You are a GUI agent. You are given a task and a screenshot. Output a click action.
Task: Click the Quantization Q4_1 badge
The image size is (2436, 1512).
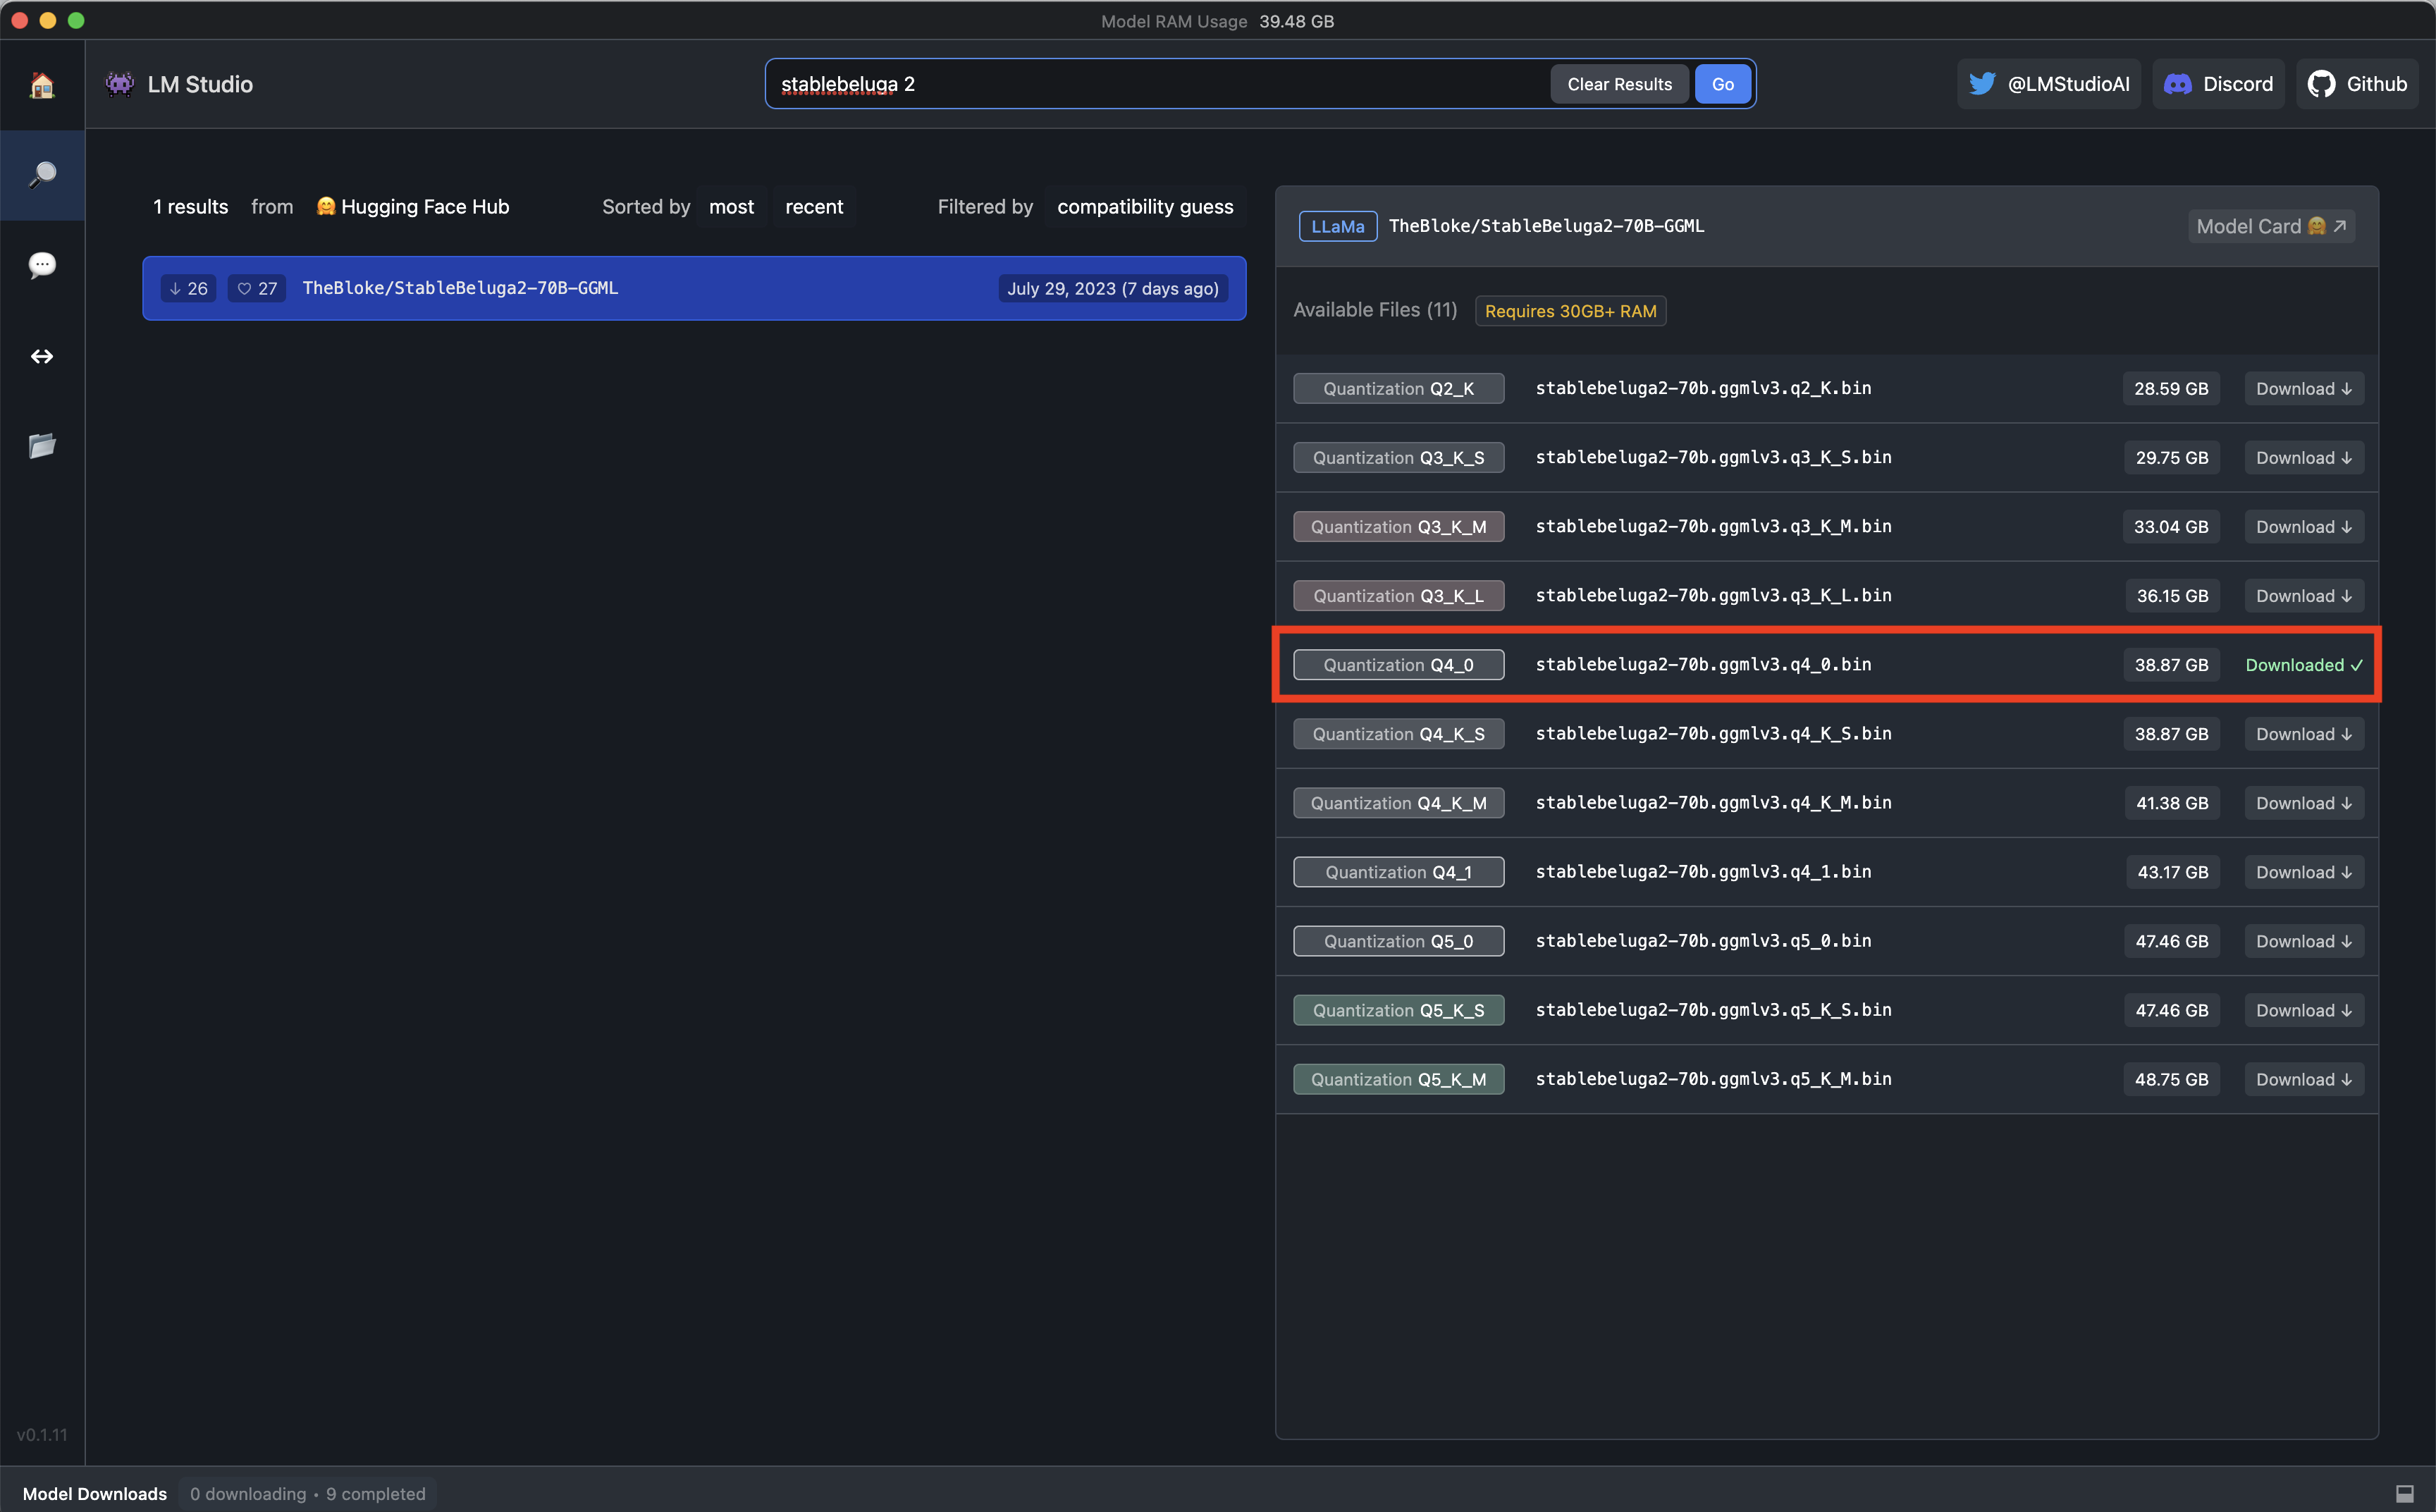pyautogui.click(x=1398, y=872)
